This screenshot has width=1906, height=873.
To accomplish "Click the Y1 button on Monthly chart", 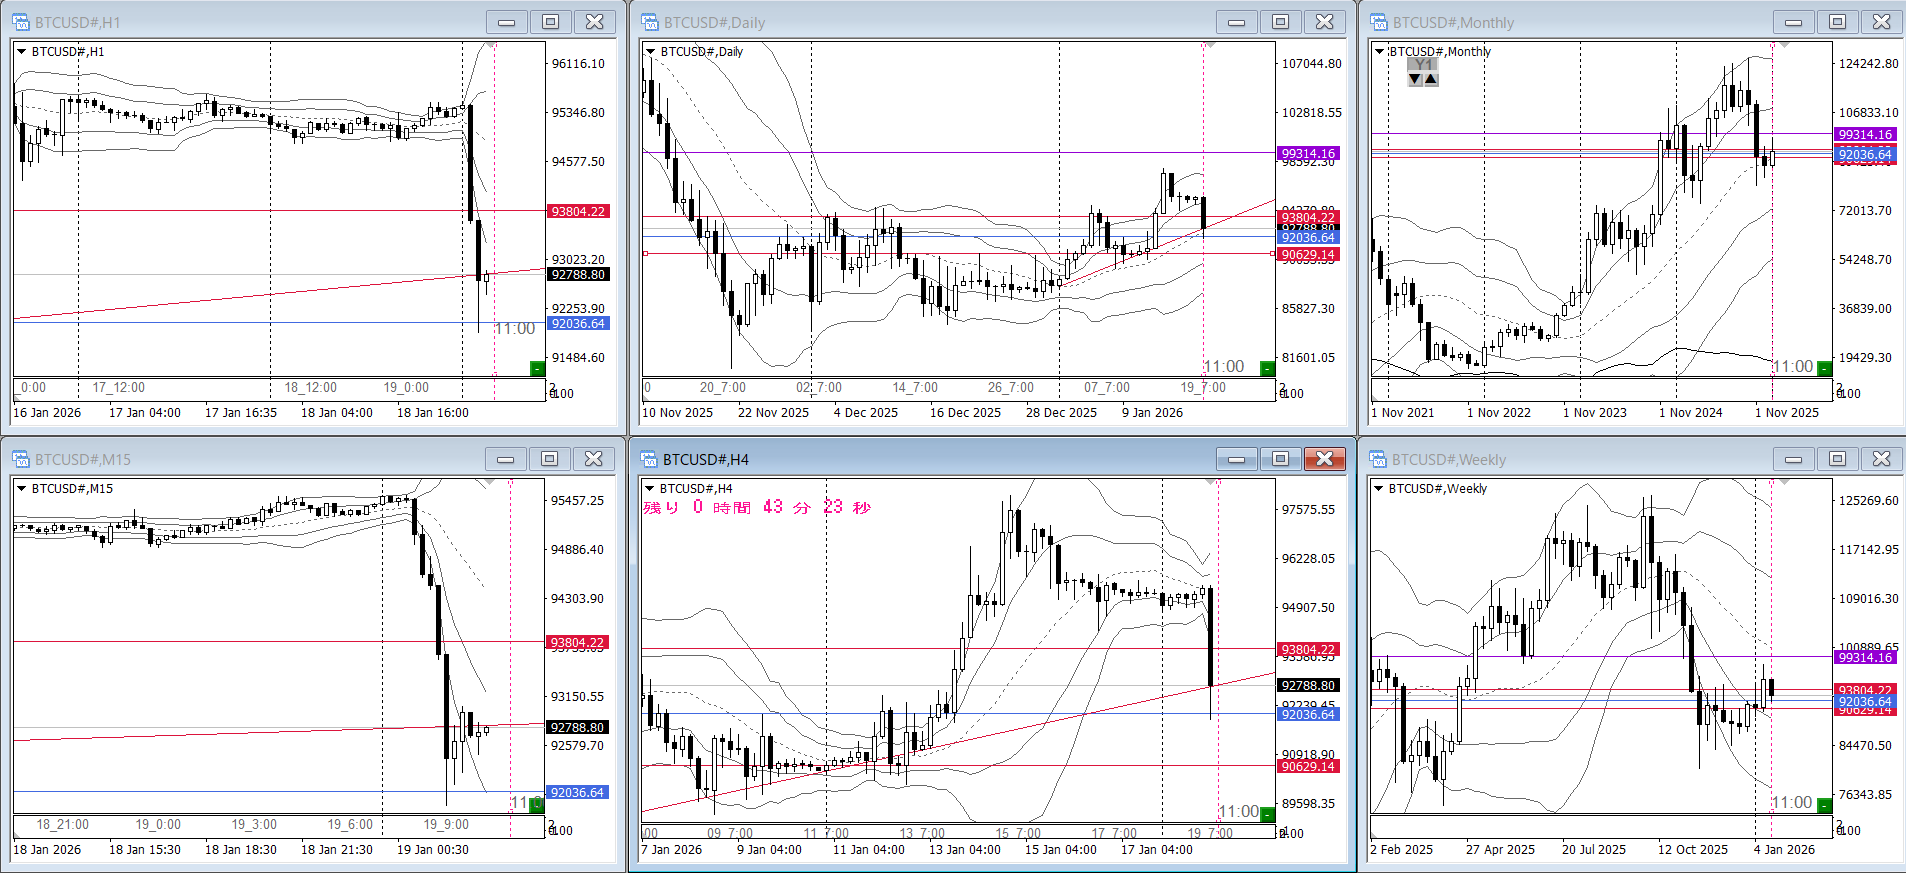I will (x=1423, y=64).
